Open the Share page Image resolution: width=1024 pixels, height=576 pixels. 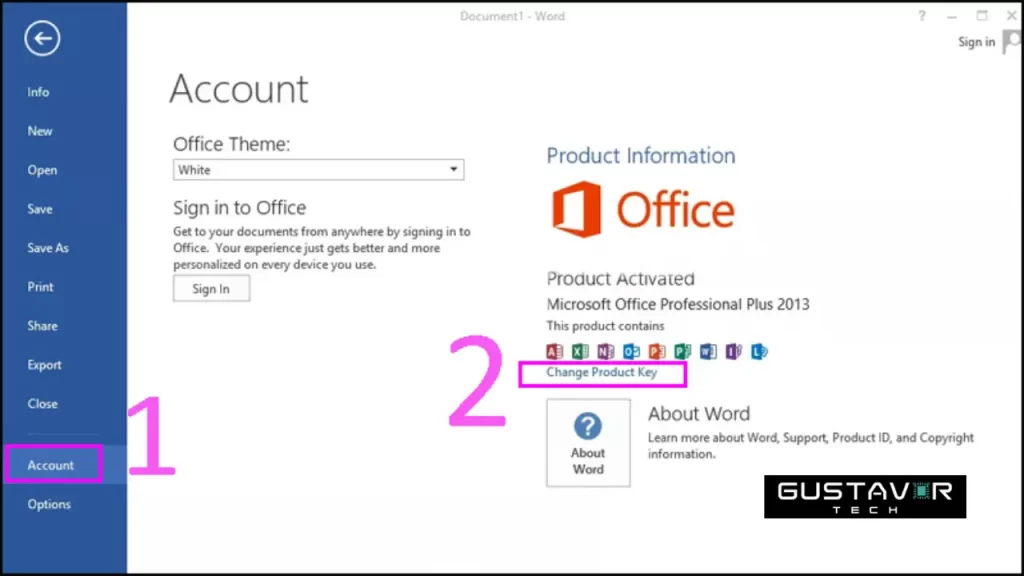pos(42,326)
